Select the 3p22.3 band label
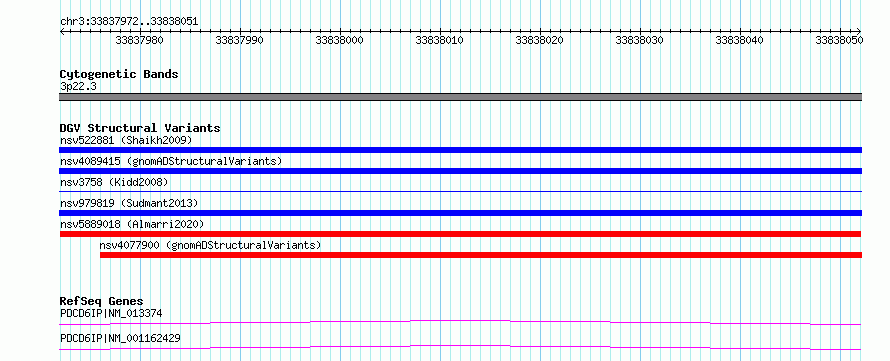Viewport: 890px width, 361px height. click(78, 86)
